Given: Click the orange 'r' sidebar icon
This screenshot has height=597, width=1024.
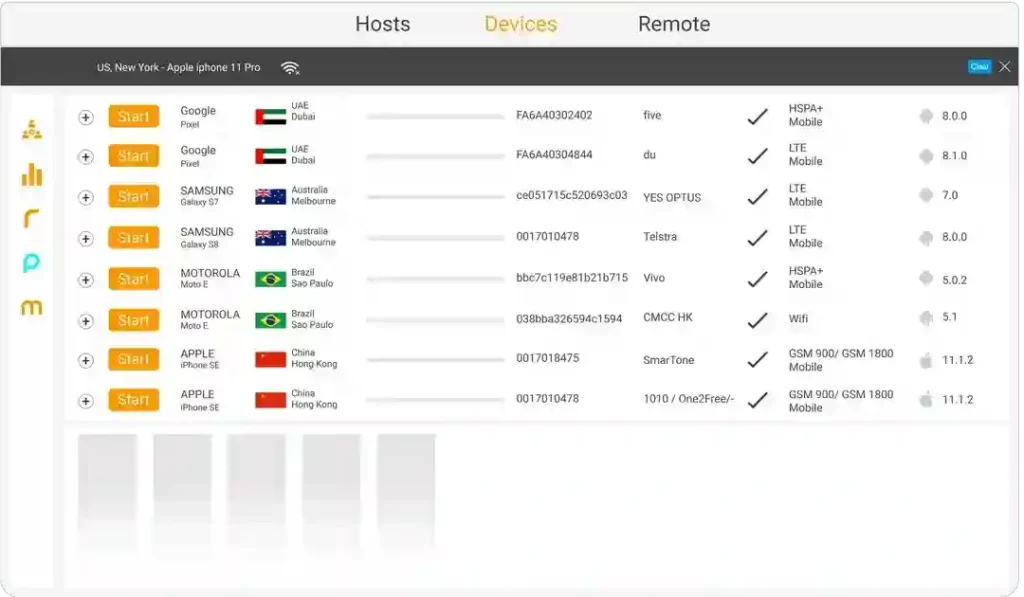Looking at the screenshot, I should (x=31, y=218).
